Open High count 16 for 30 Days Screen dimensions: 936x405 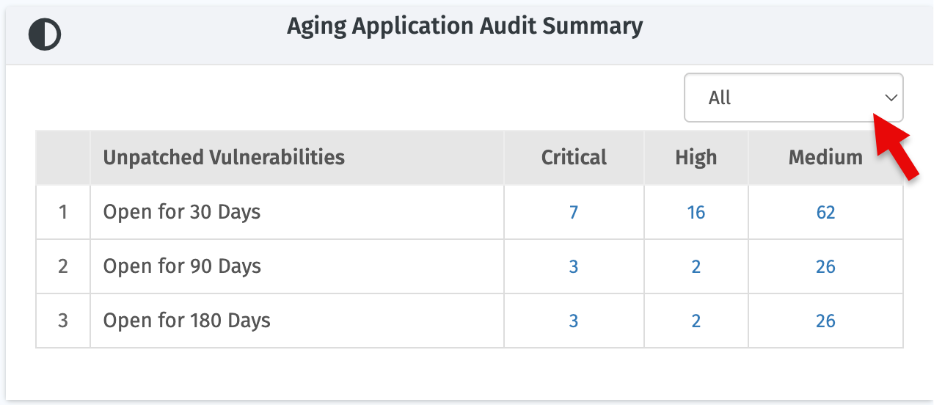pos(696,212)
